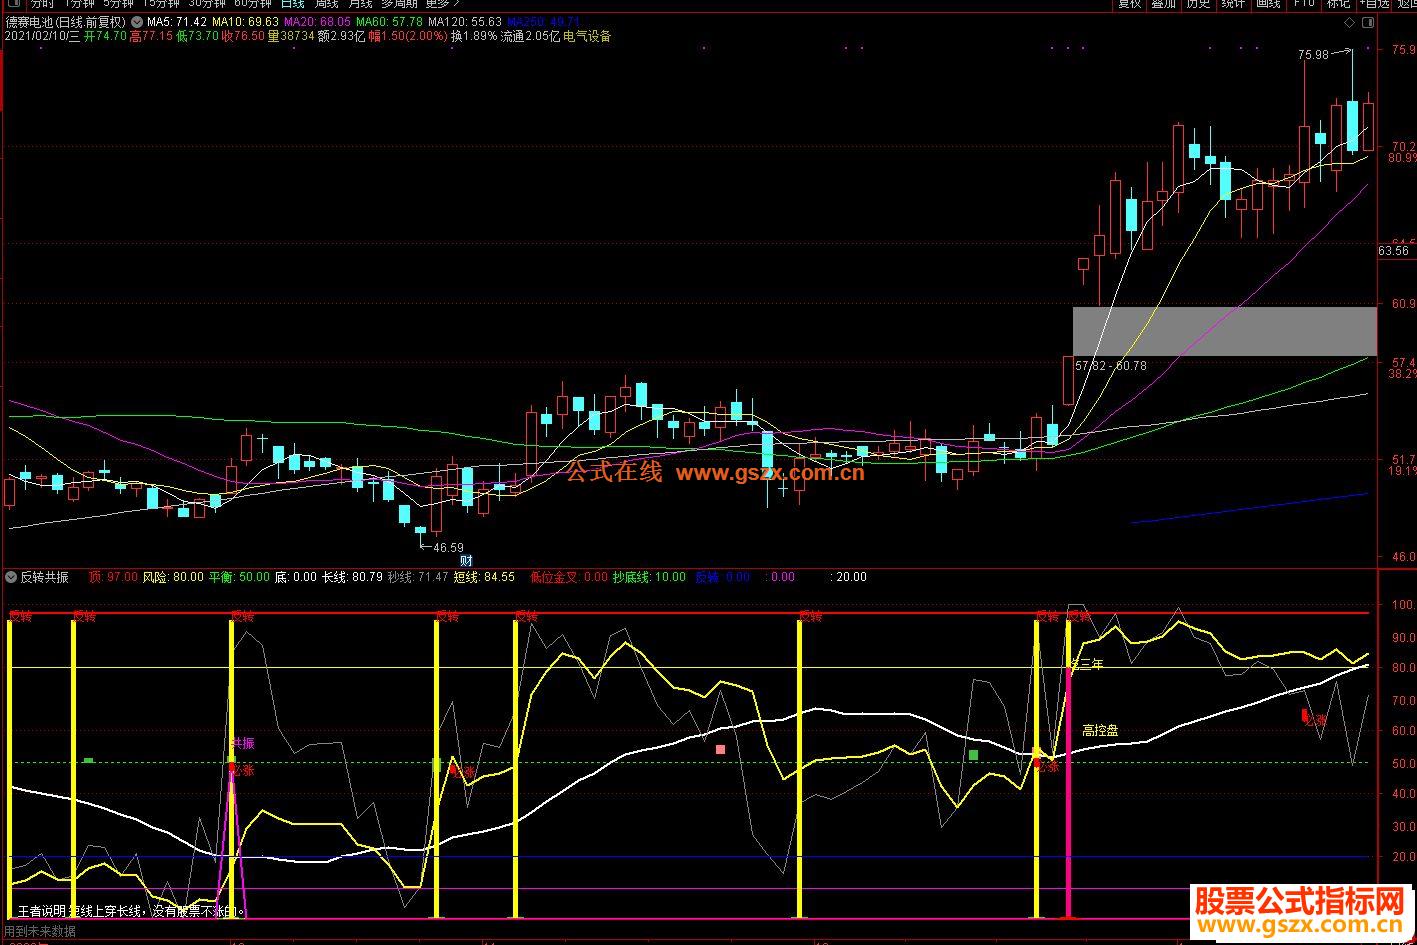Click the 长线: 80.79 indicator value
The height and width of the screenshot is (945, 1417).
[x=352, y=577]
